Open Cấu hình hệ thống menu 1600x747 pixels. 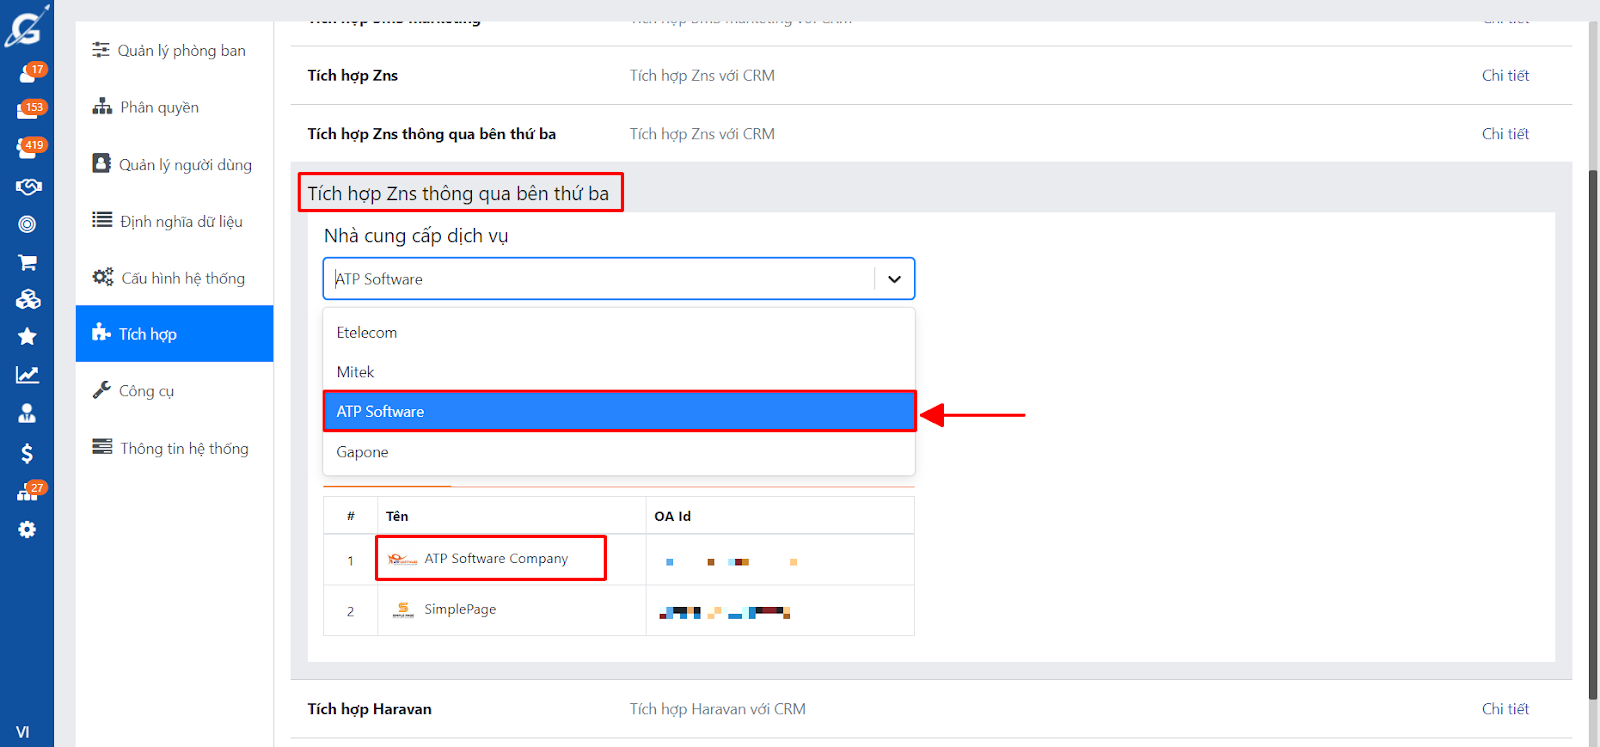174,278
